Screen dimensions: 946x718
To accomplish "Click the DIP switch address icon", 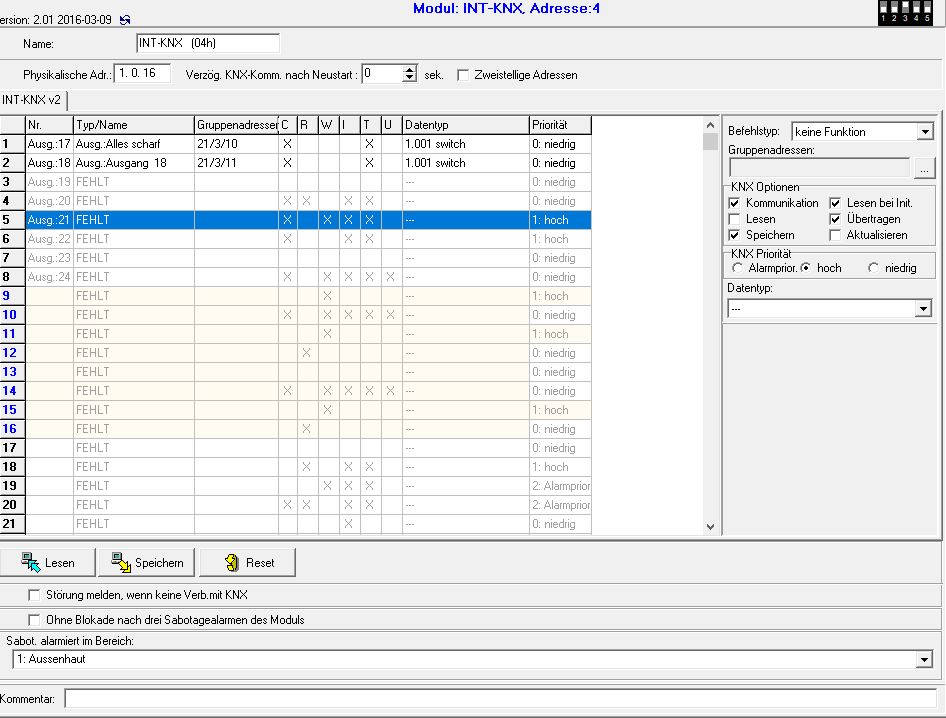I will (x=904, y=12).
